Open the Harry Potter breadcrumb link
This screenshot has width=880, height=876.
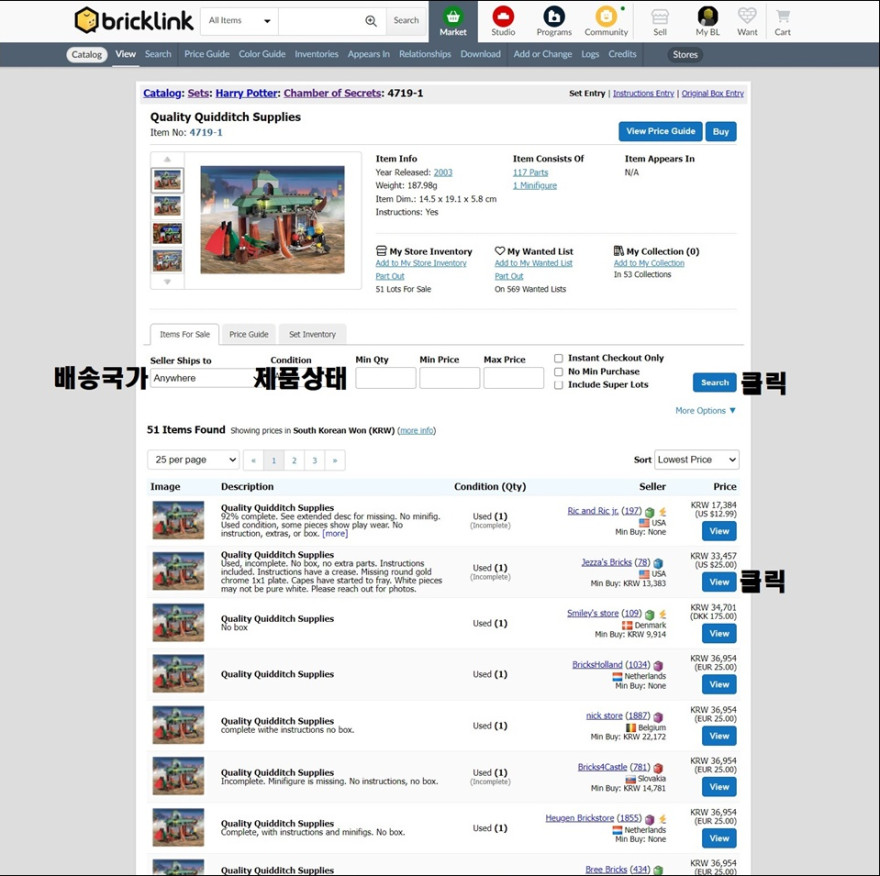(x=247, y=93)
